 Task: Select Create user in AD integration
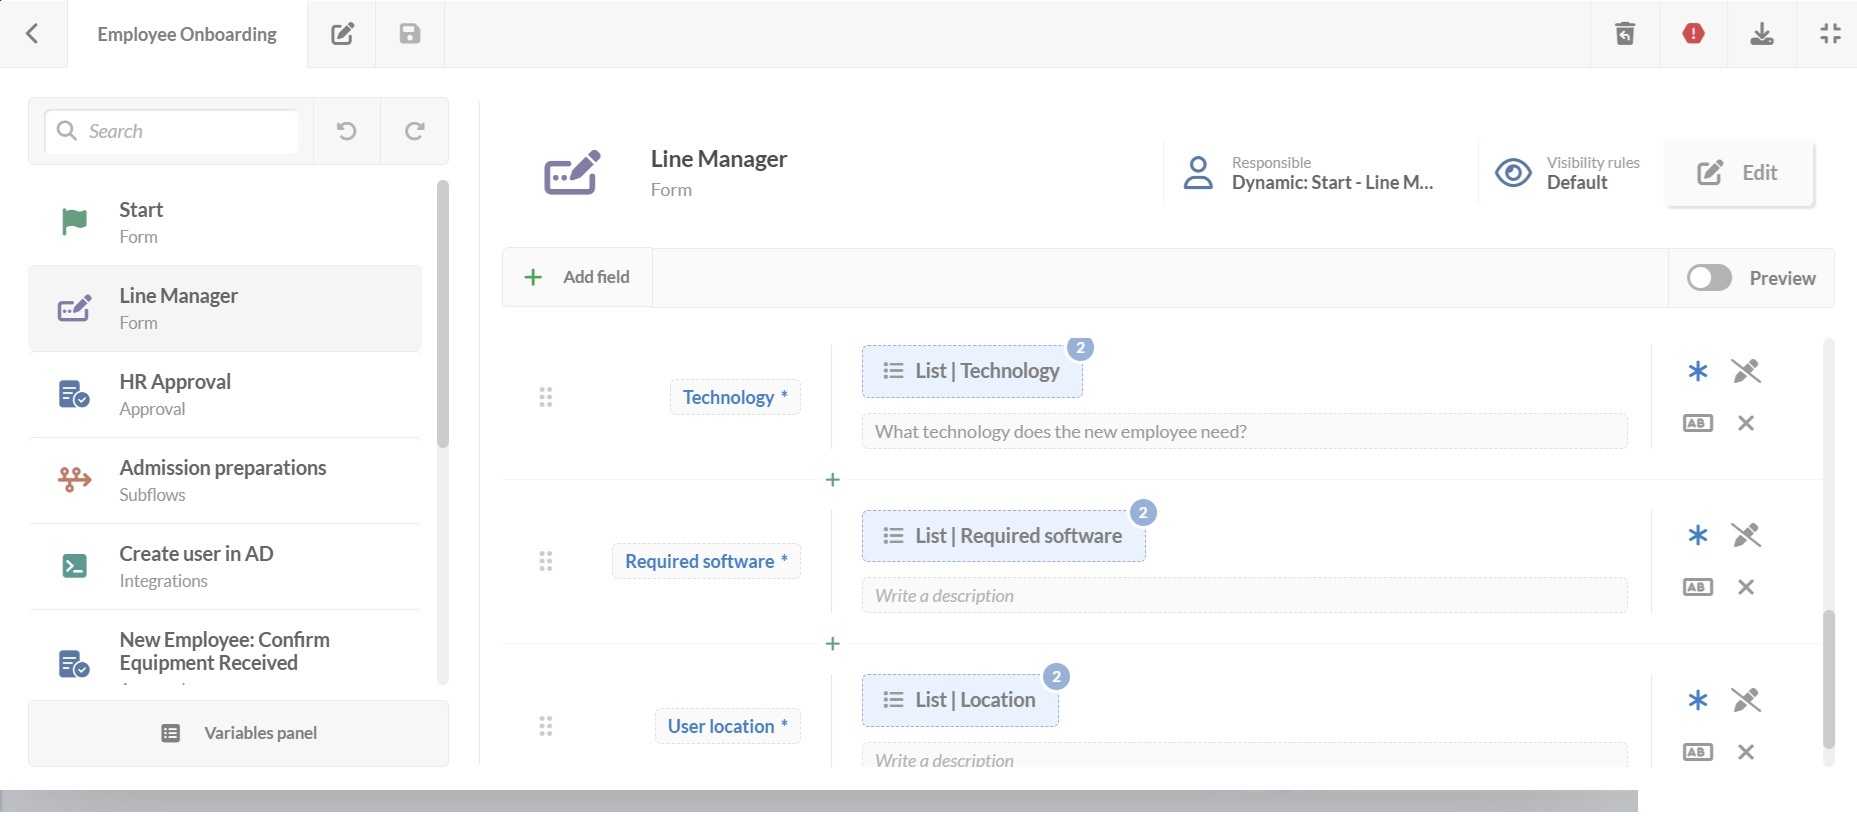(225, 566)
